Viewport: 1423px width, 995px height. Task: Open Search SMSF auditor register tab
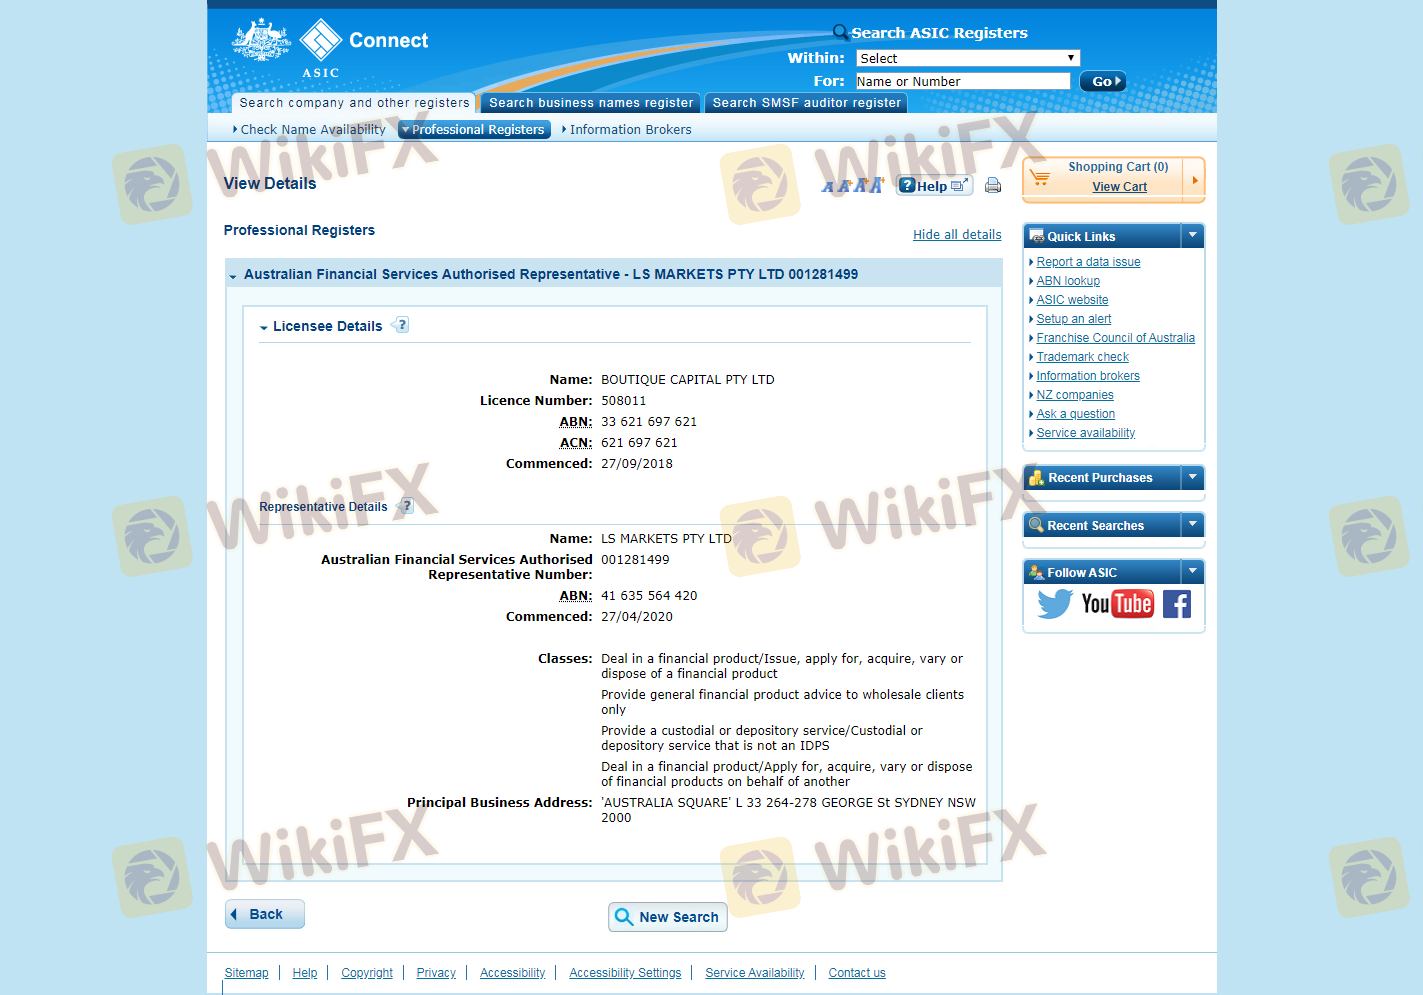tap(806, 103)
